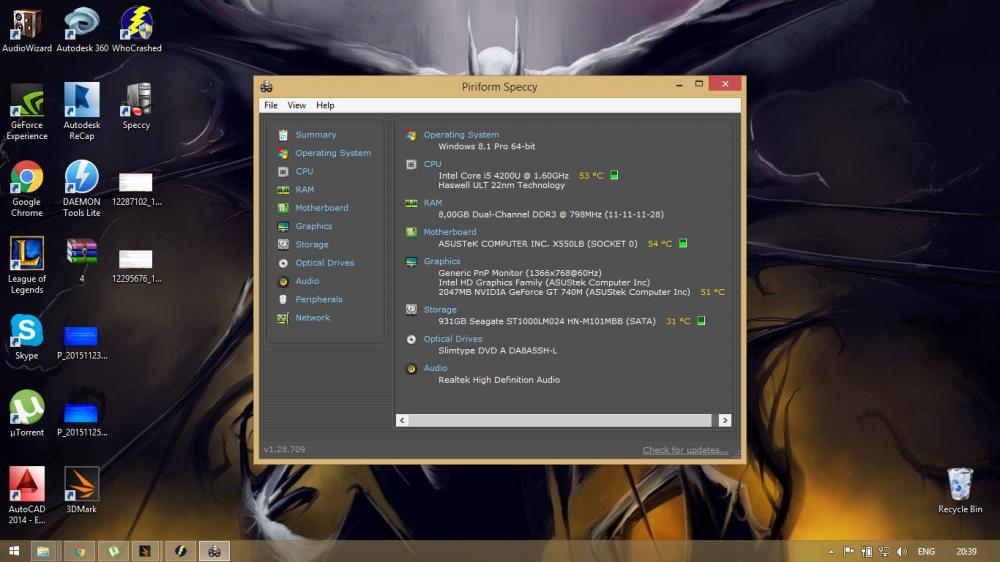Select Summary in the Speccy sidebar

(315, 135)
